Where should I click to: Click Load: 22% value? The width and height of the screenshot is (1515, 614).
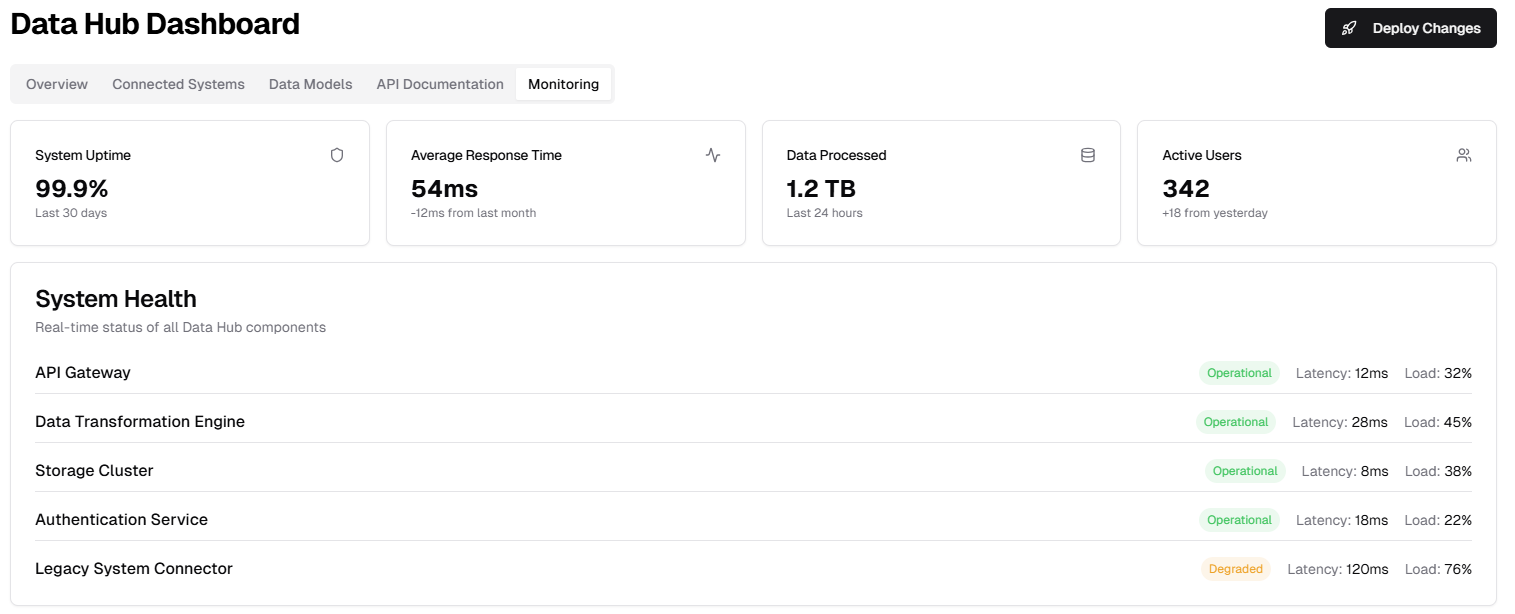coord(1438,520)
